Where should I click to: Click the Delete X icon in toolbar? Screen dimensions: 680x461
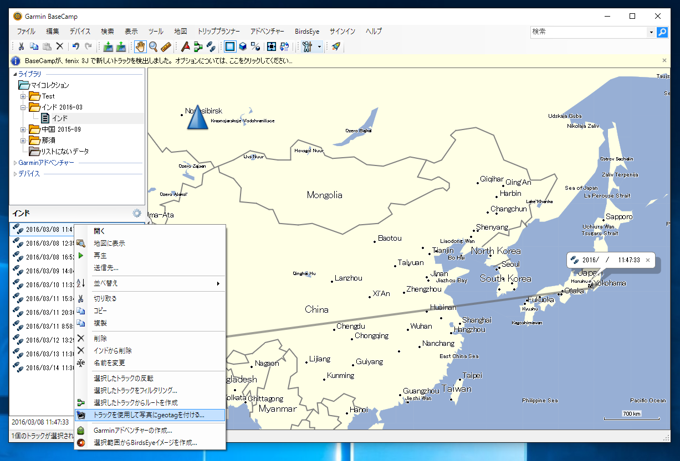tap(60, 46)
